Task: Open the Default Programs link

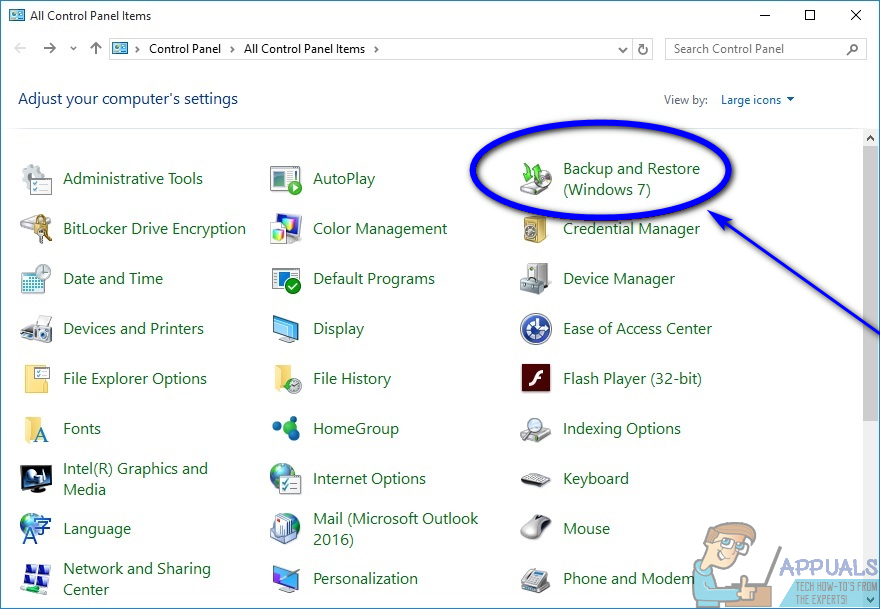Action: (x=374, y=279)
